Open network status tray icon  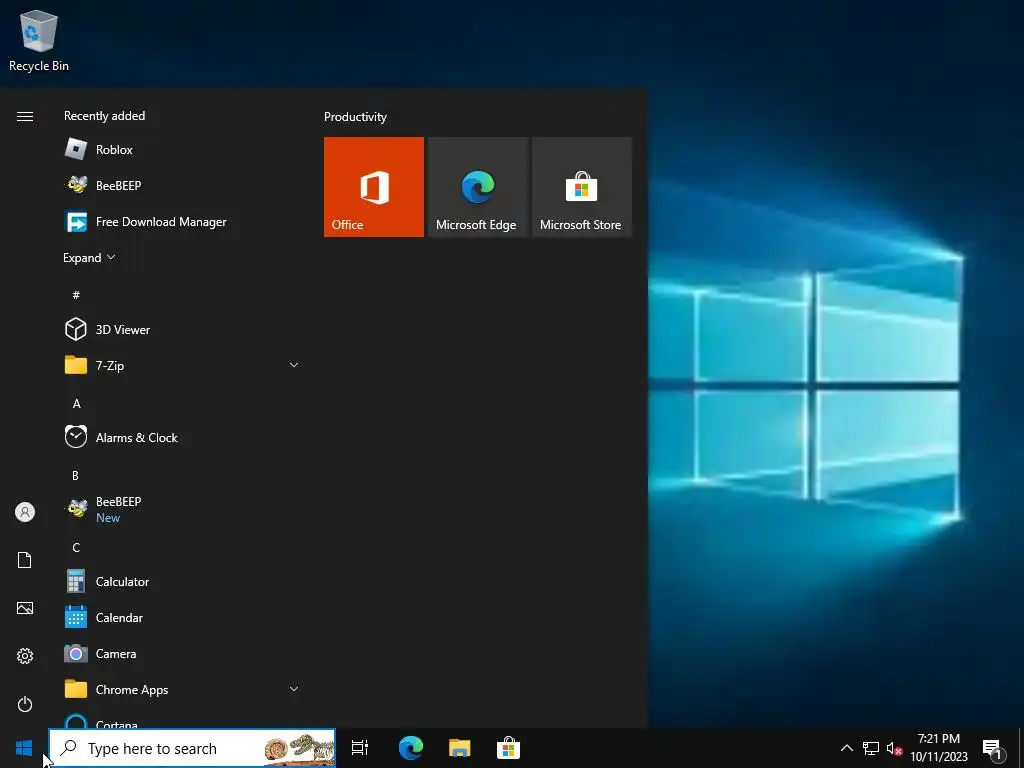click(x=871, y=748)
